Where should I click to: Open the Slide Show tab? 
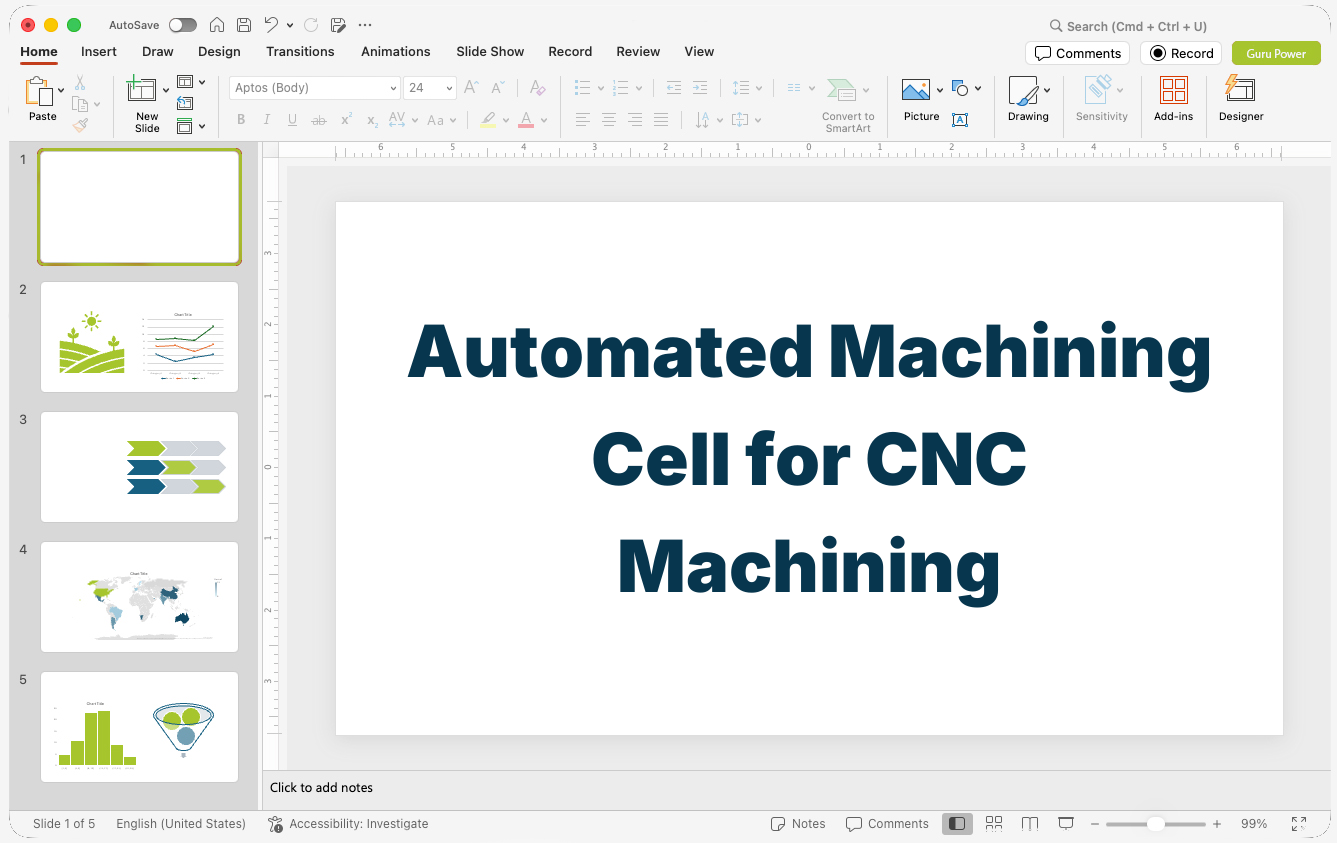(x=490, y=52)
